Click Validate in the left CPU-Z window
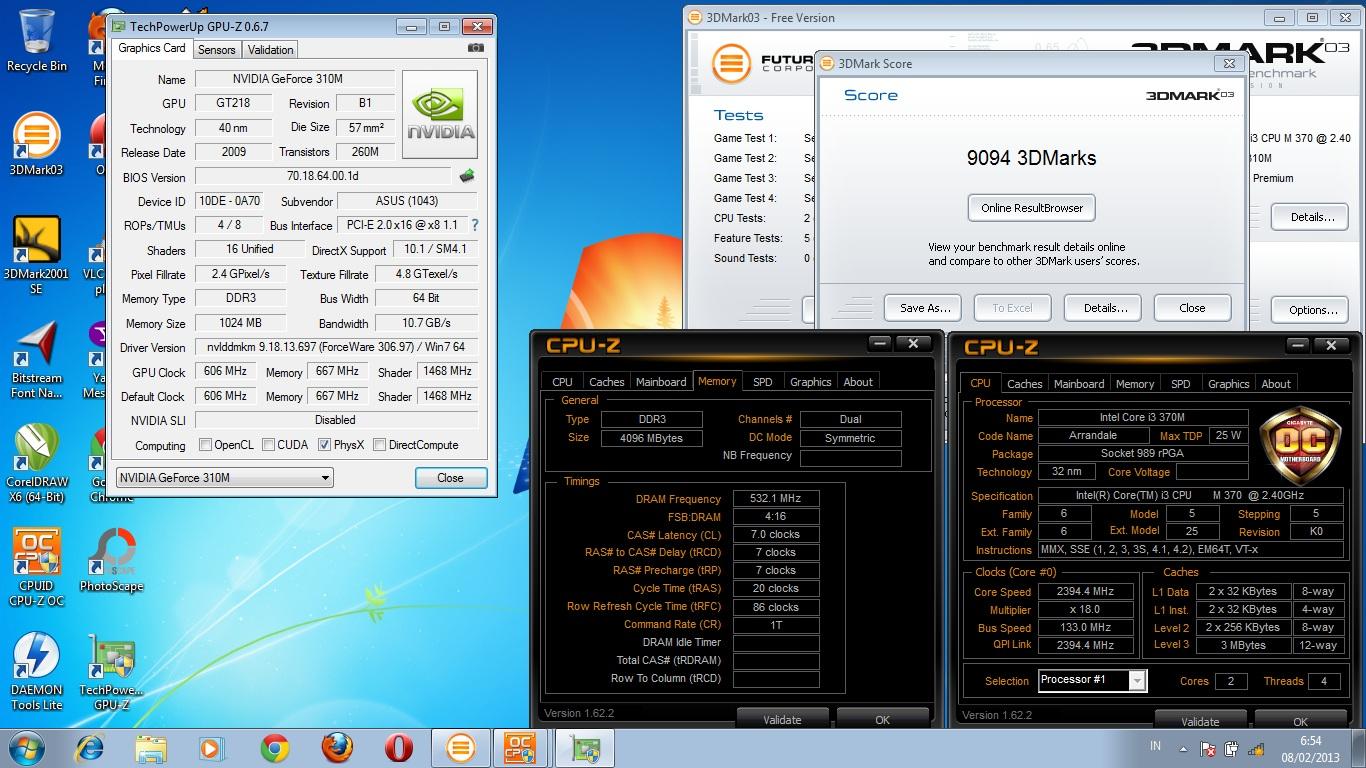 click(x=782, y=719)
